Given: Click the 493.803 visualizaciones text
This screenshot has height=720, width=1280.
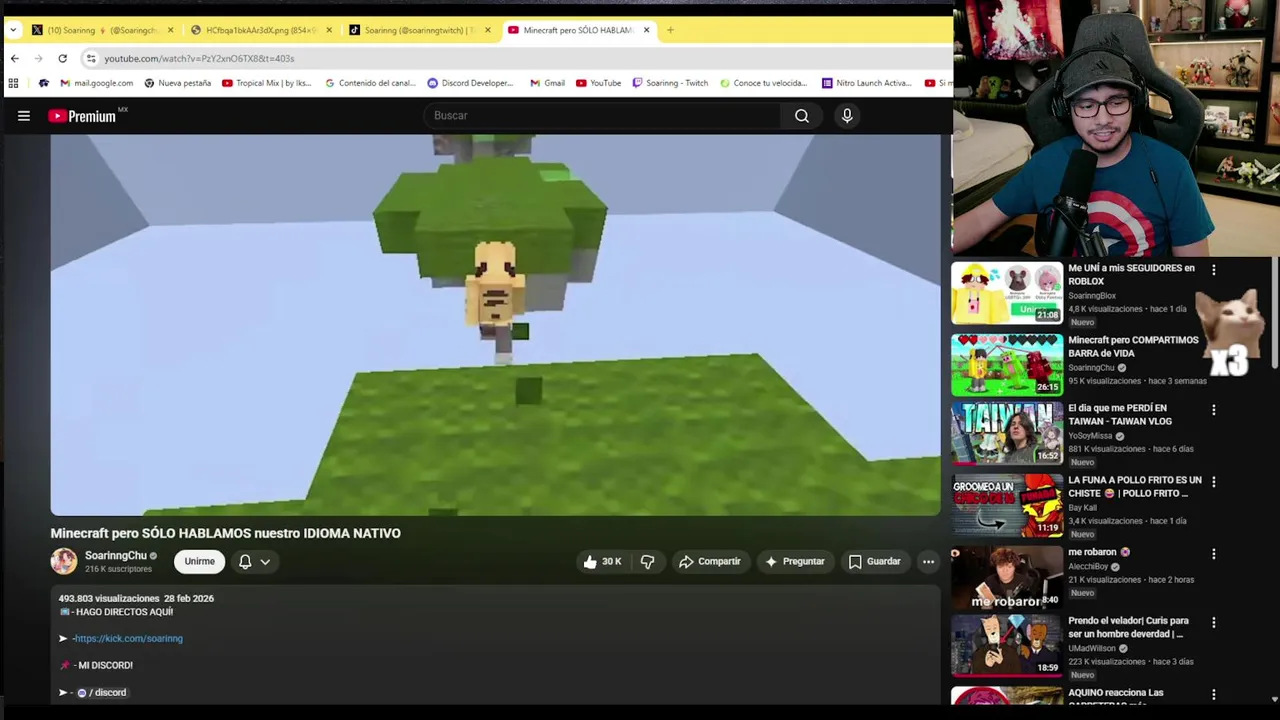Looking at the screenshot, I should coord(109,598).
